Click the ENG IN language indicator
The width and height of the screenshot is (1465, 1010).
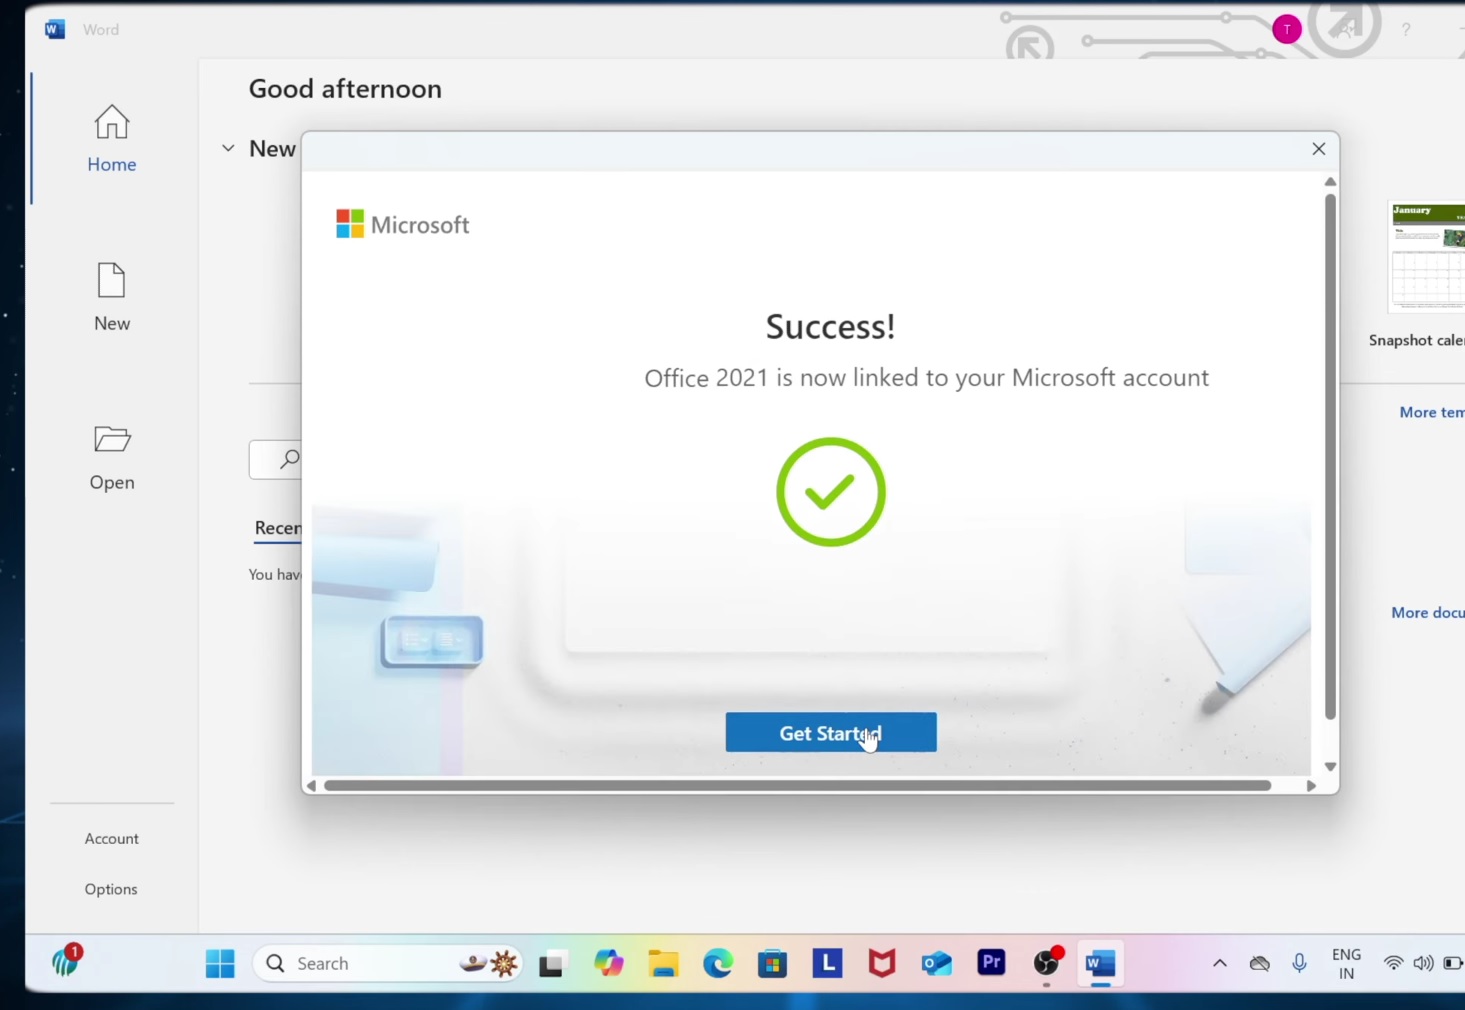[x=1346, y=964]
